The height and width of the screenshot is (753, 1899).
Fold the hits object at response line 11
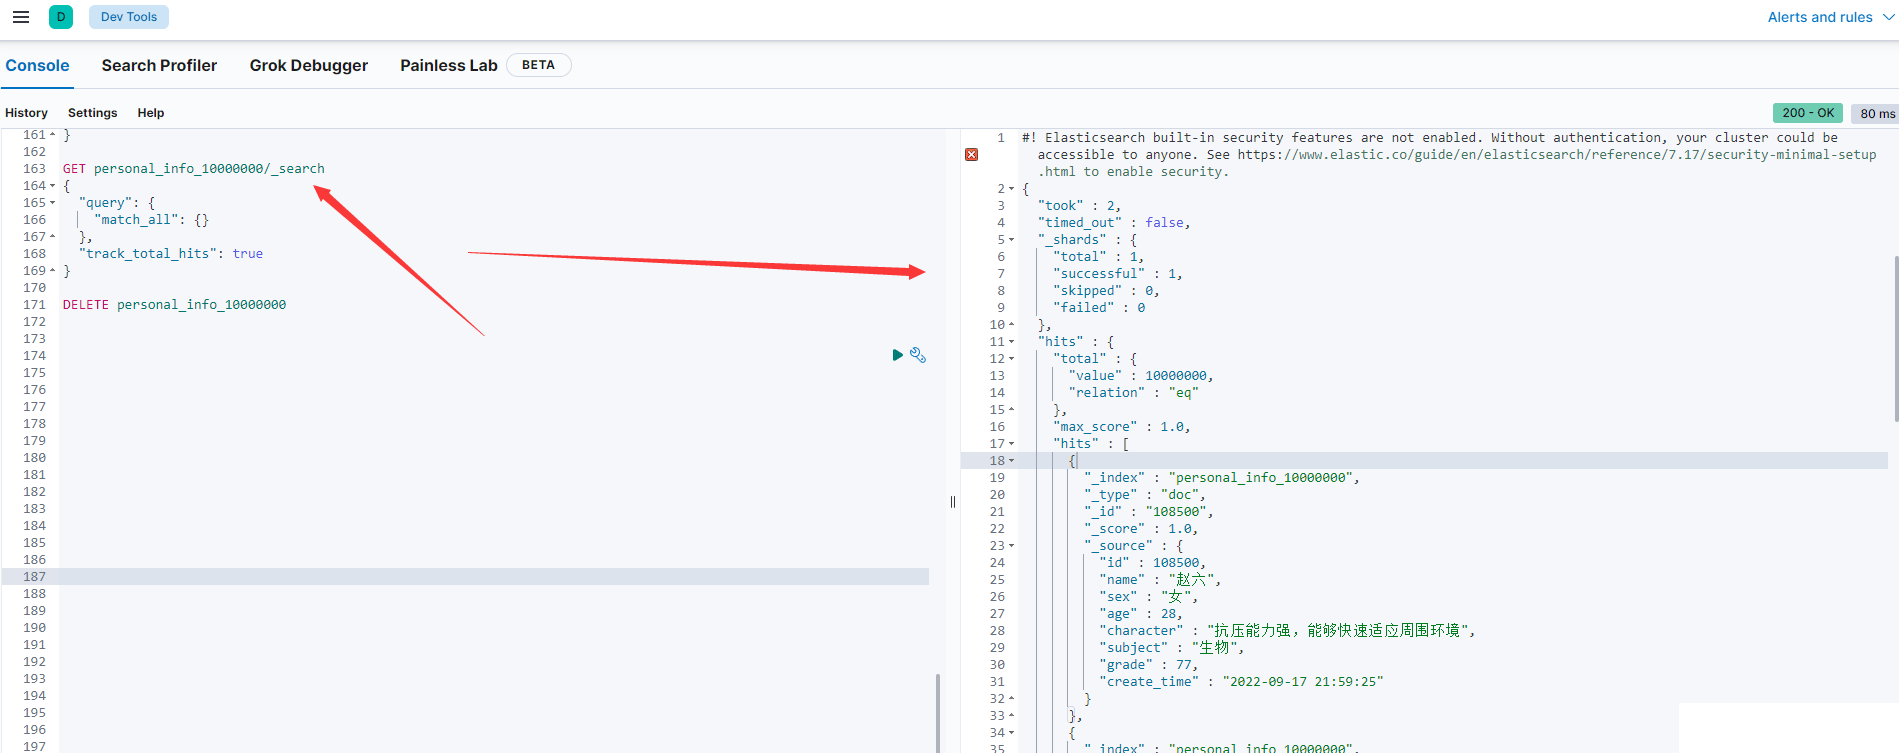click(1011, 342)
